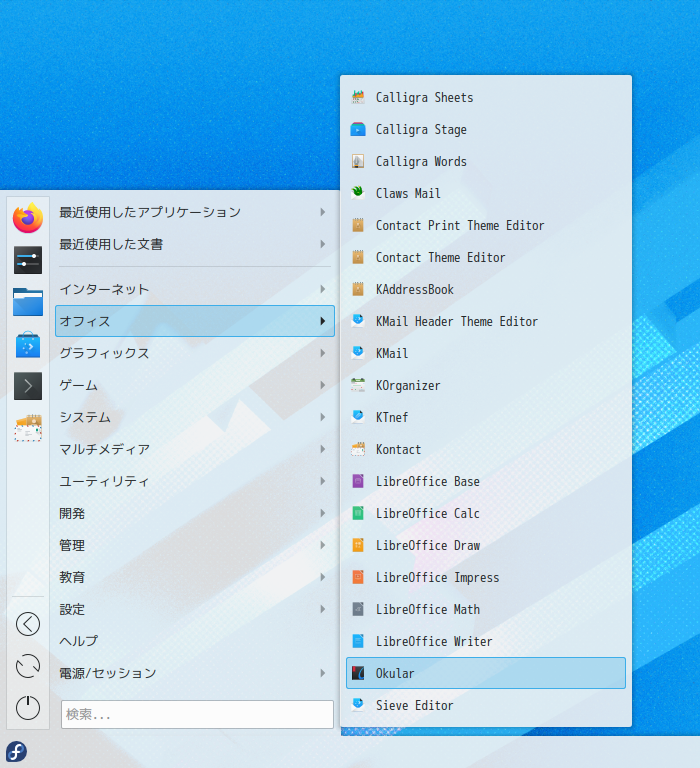Open the 教育 category
The width and height of the screenshot is (700, 768).
coord(195,577)
